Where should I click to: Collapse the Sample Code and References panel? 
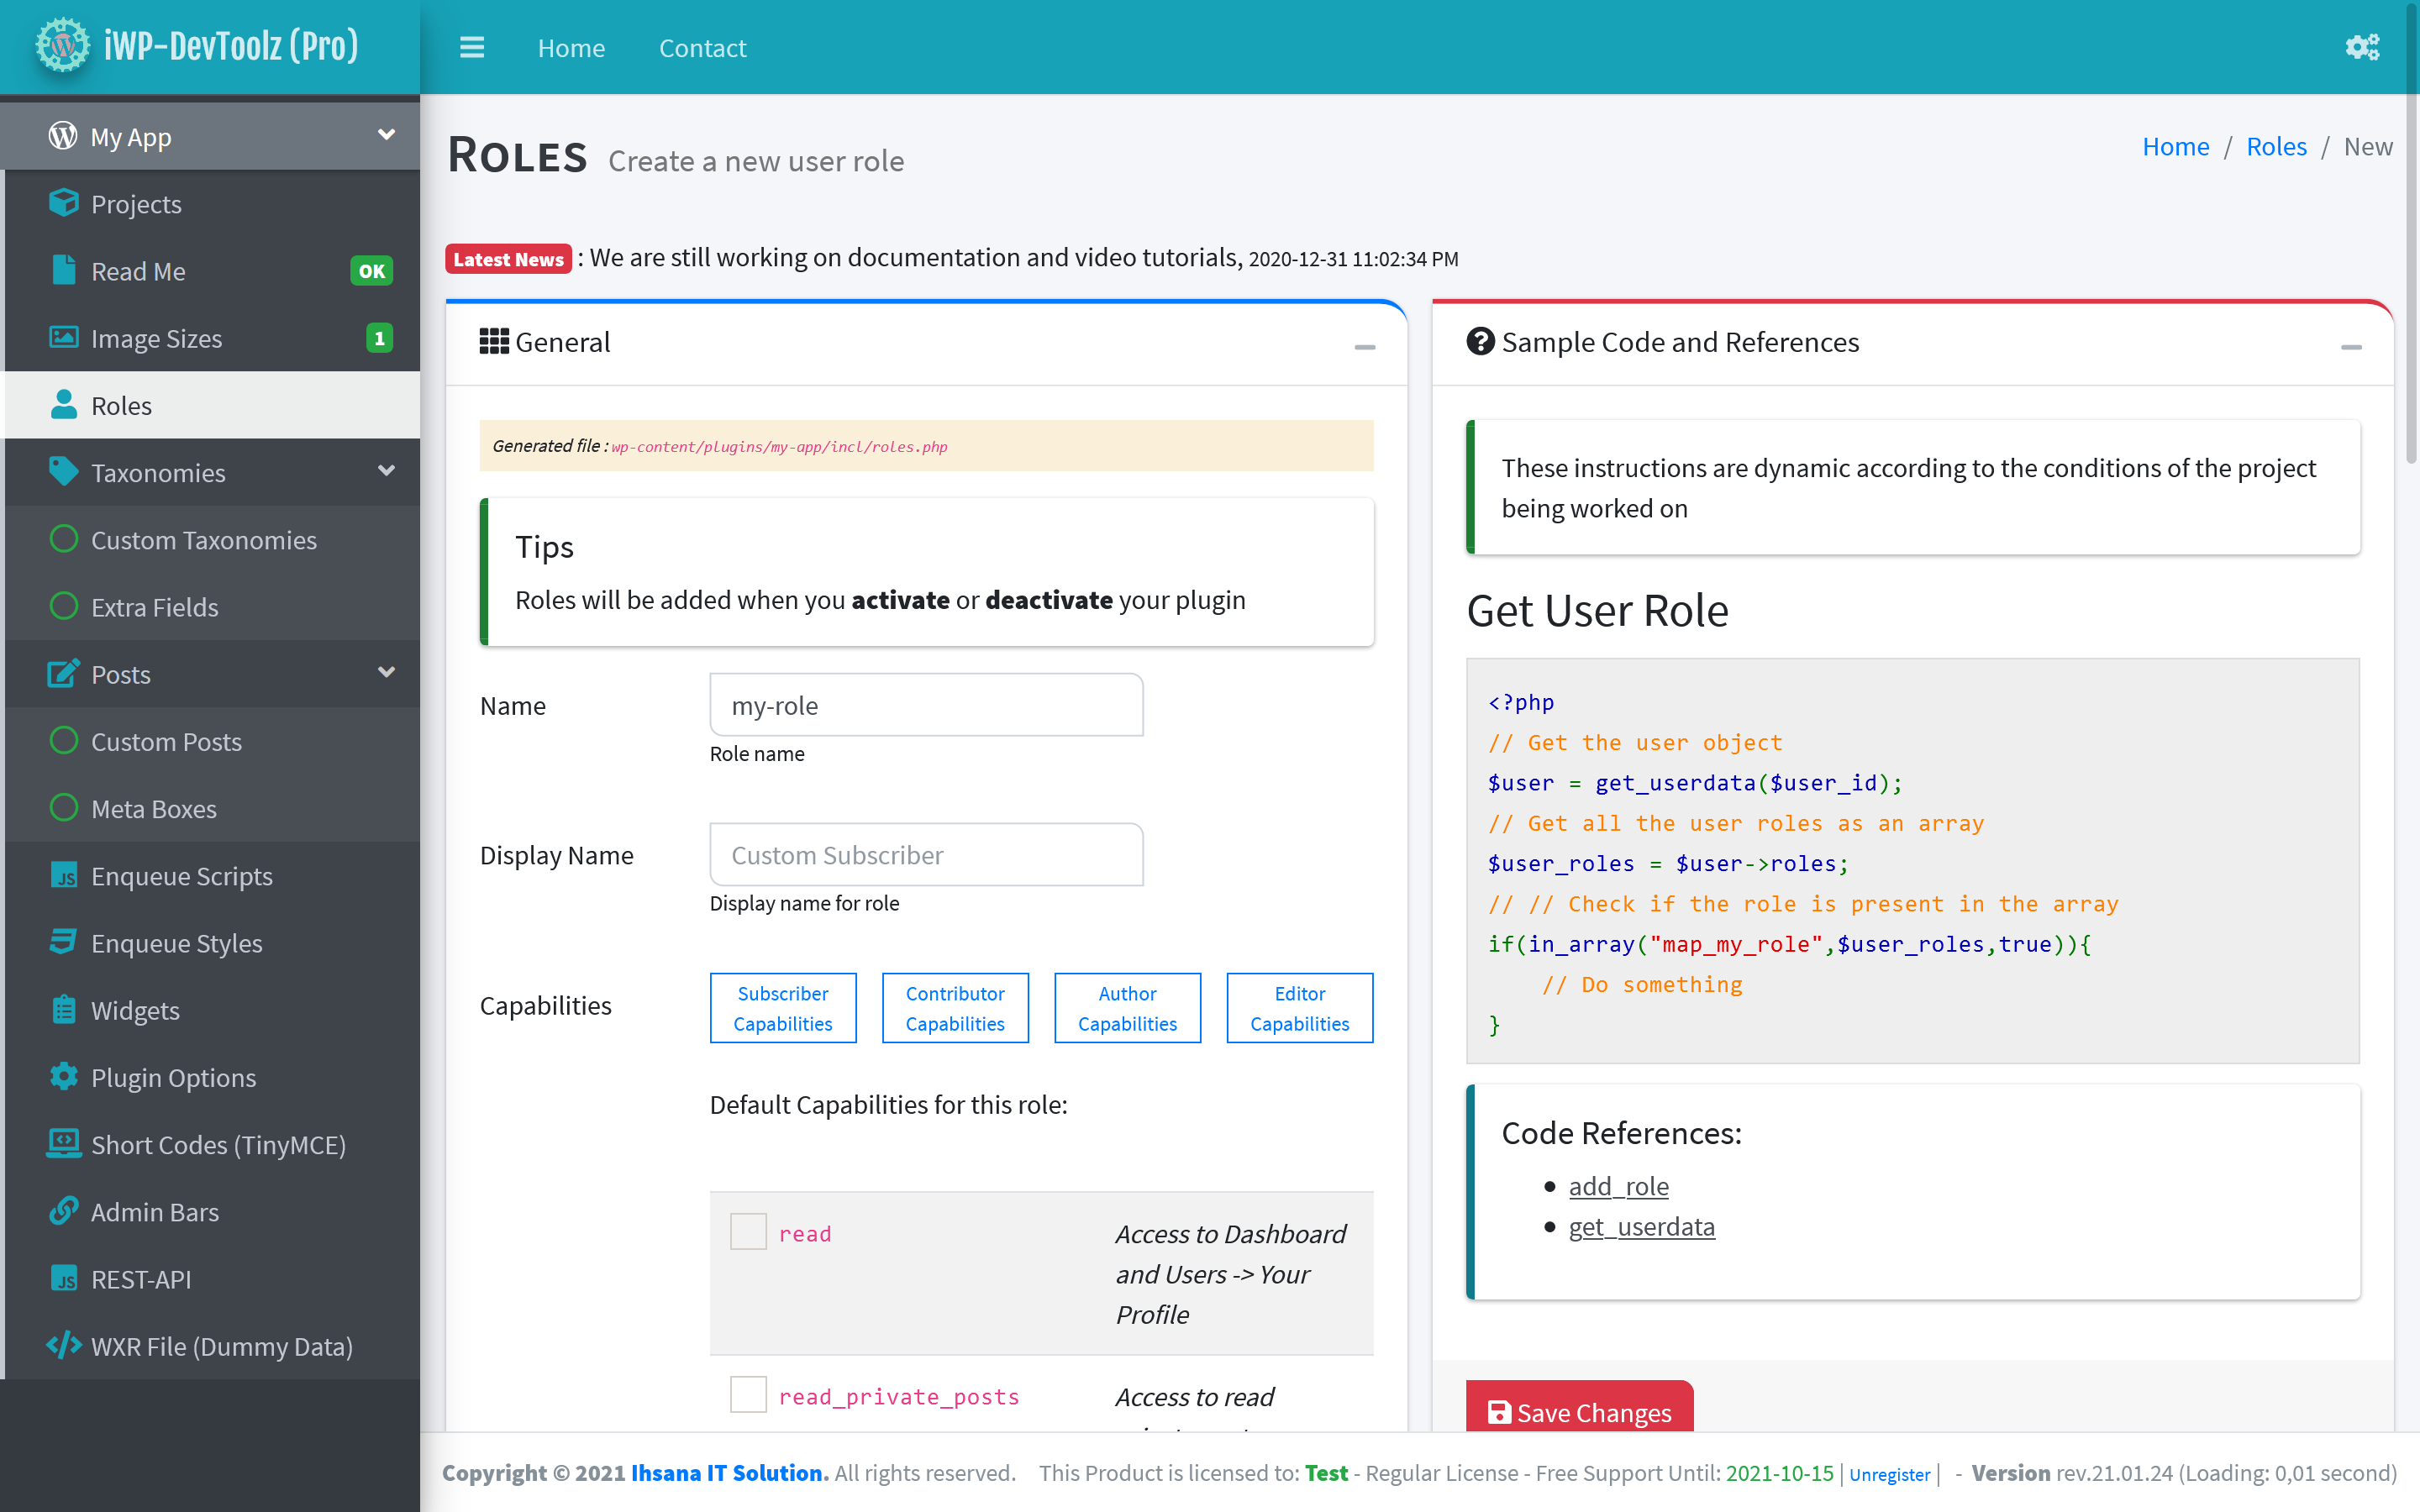click(2351, 347)
